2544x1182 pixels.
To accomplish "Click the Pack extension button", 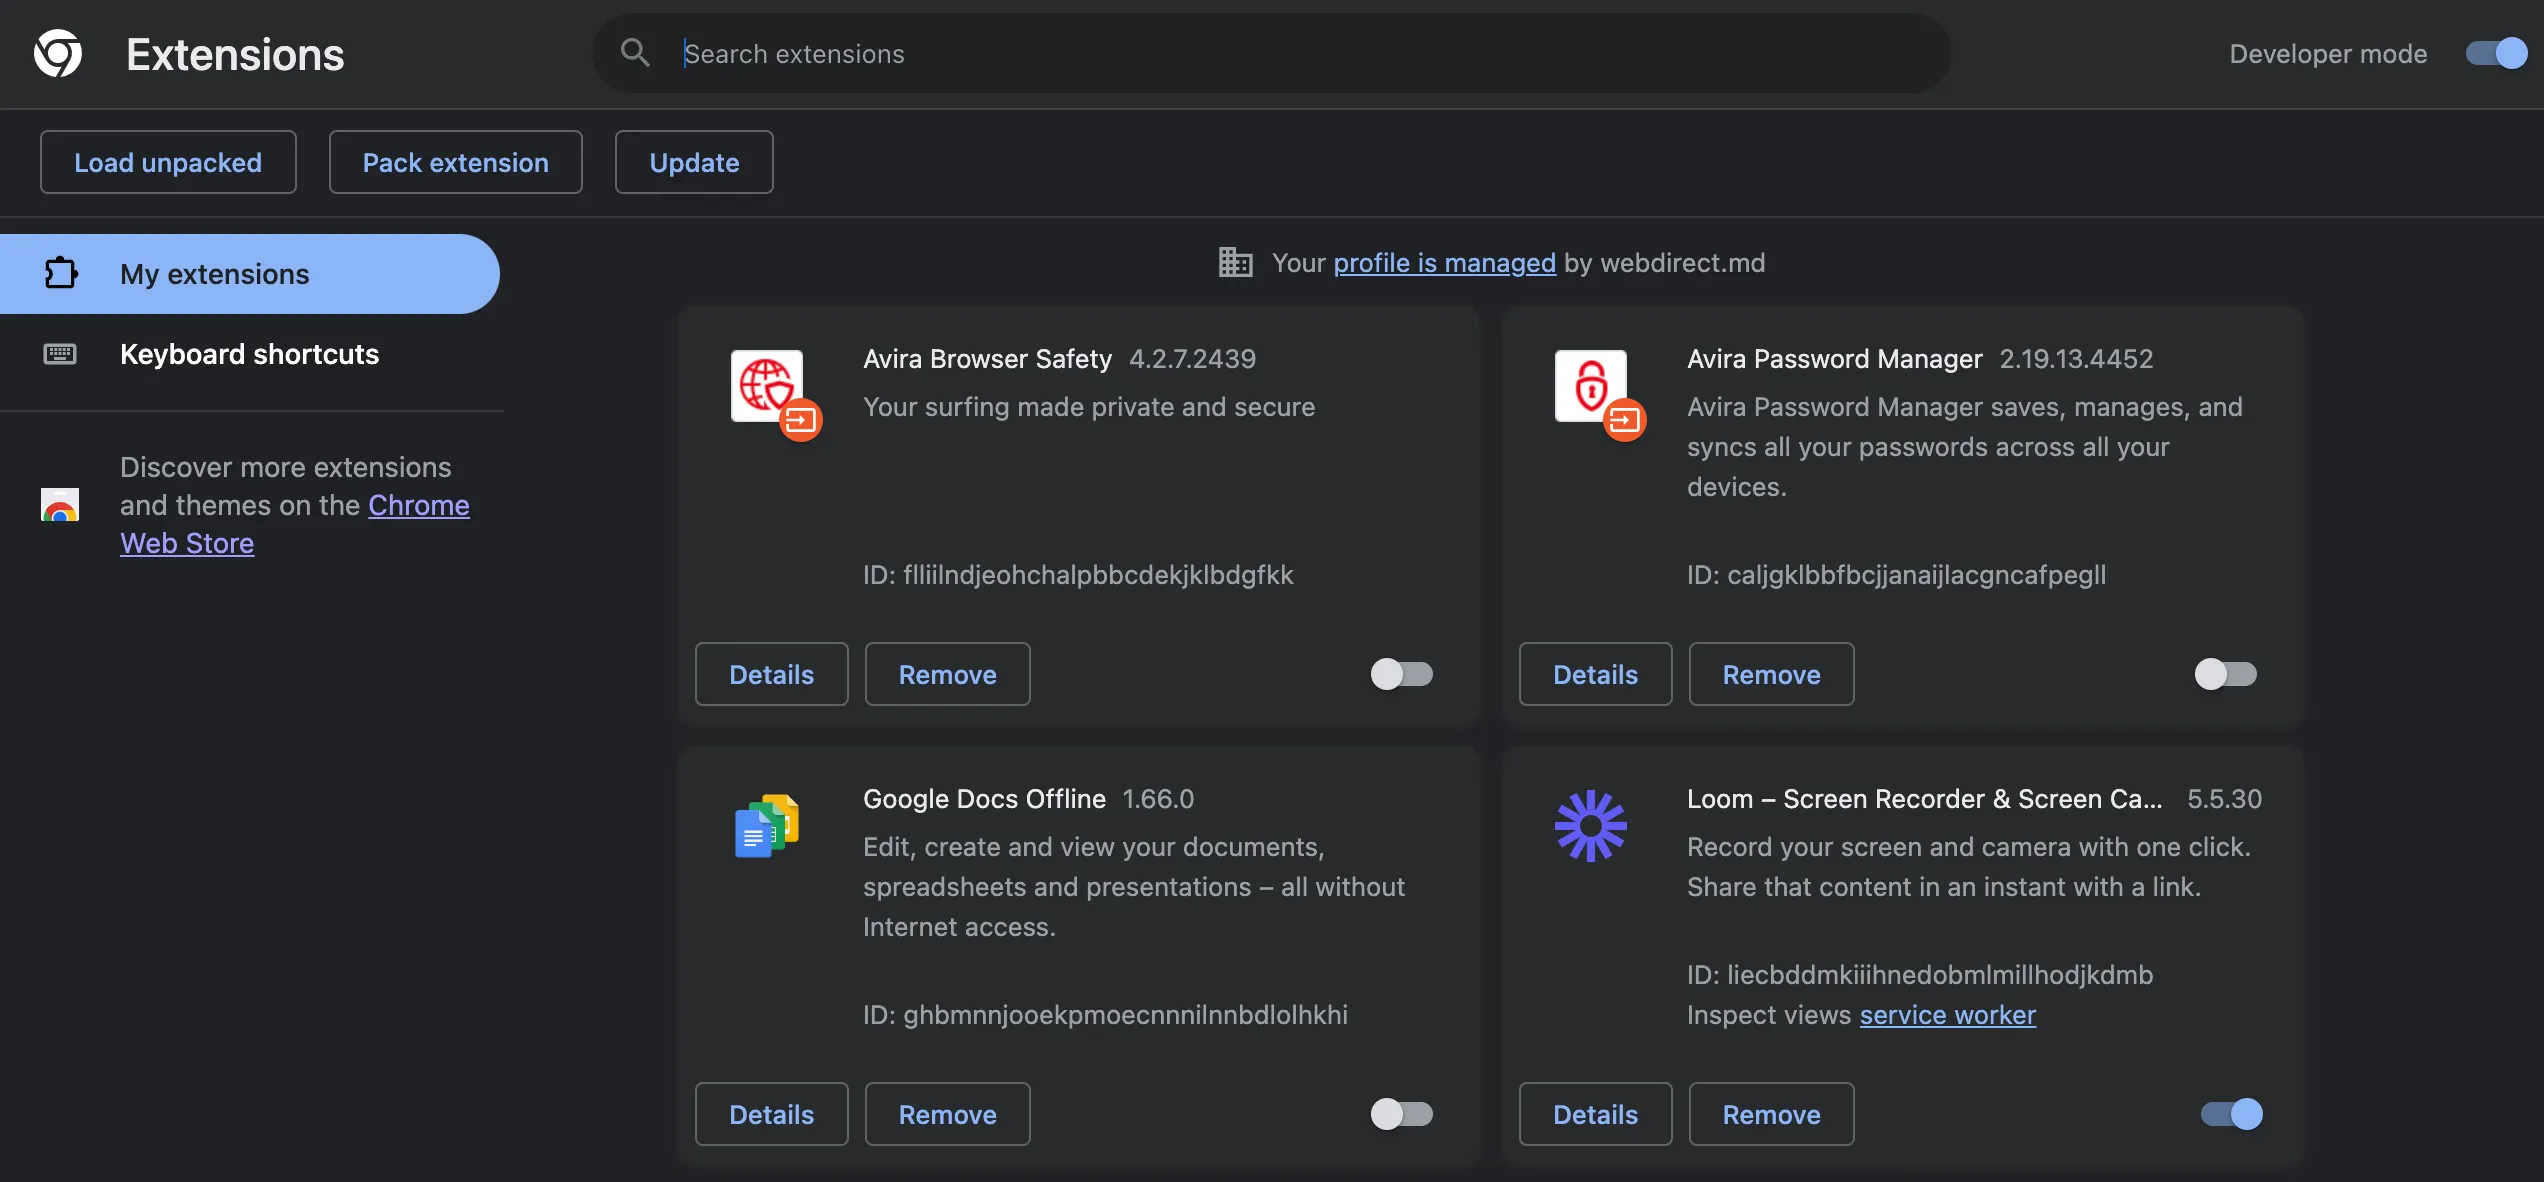I will click(455, 161).
